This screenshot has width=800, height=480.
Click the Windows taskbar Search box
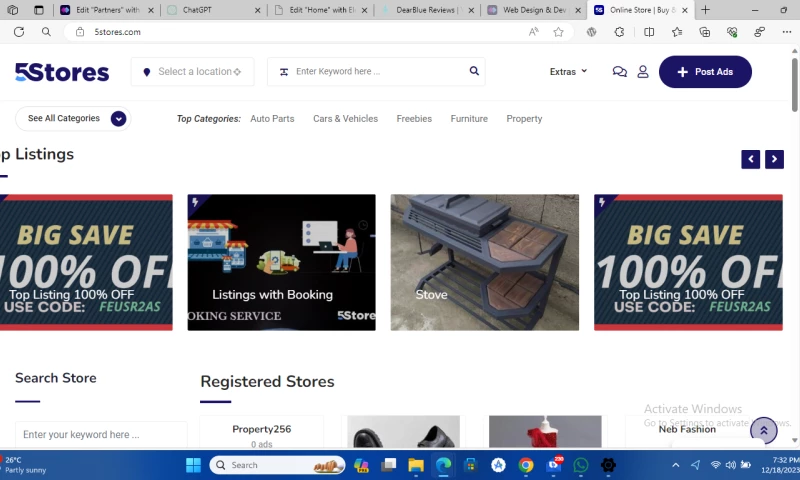point(277,465)
